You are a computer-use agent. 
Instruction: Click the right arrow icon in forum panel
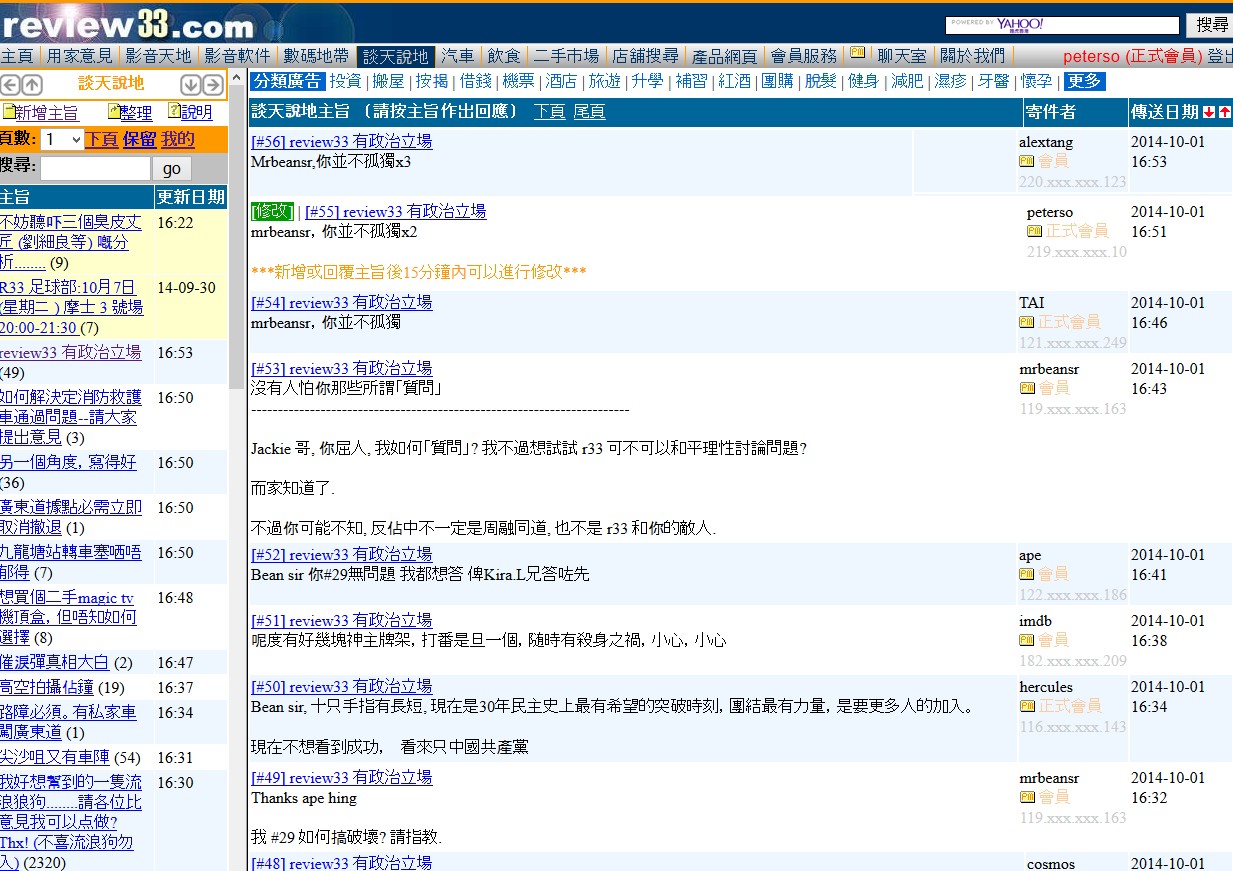point(213,85)
